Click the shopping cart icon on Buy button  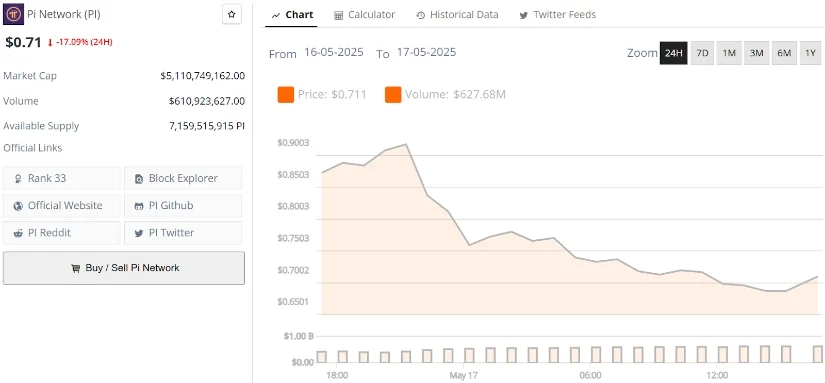pyautogui.click(x=76, y=268)
